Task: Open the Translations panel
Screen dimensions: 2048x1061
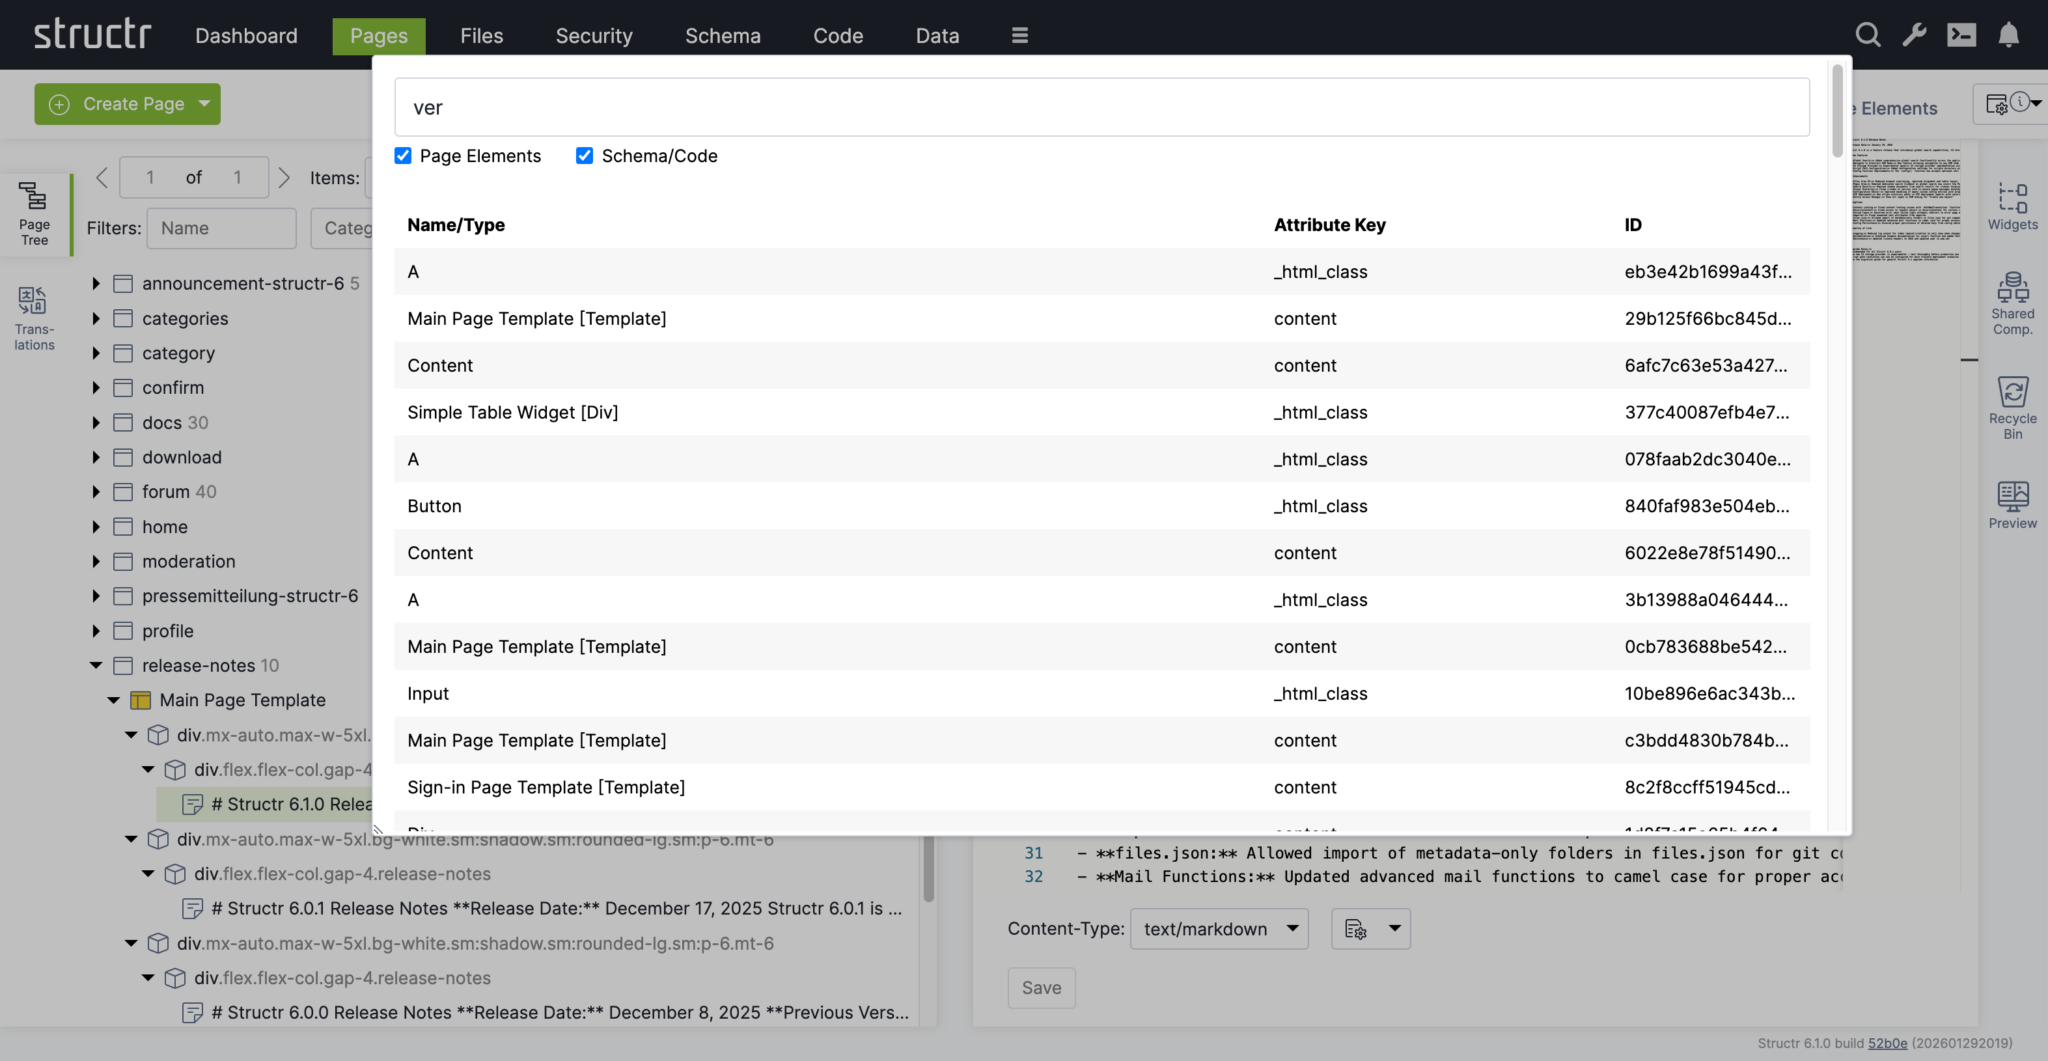Action: pos(34,318)
